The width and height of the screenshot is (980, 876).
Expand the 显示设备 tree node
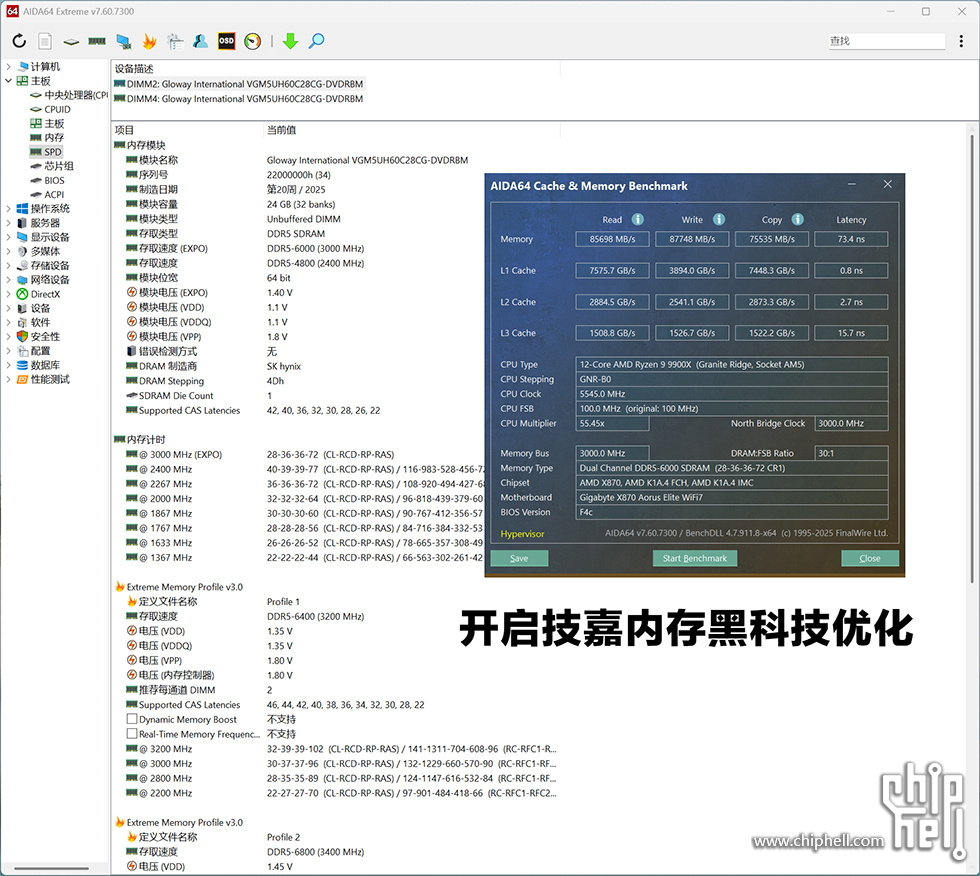click(8, 237)
